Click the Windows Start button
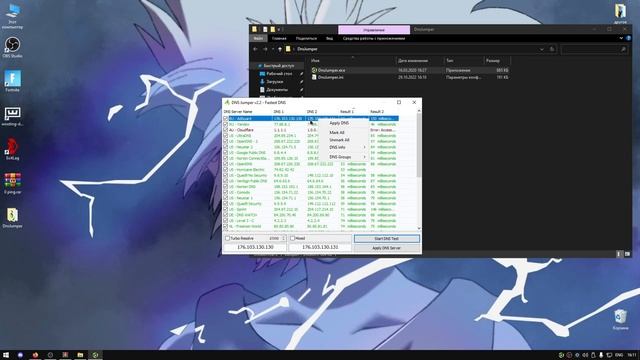 pyautogui.click(x=6, y=355)
